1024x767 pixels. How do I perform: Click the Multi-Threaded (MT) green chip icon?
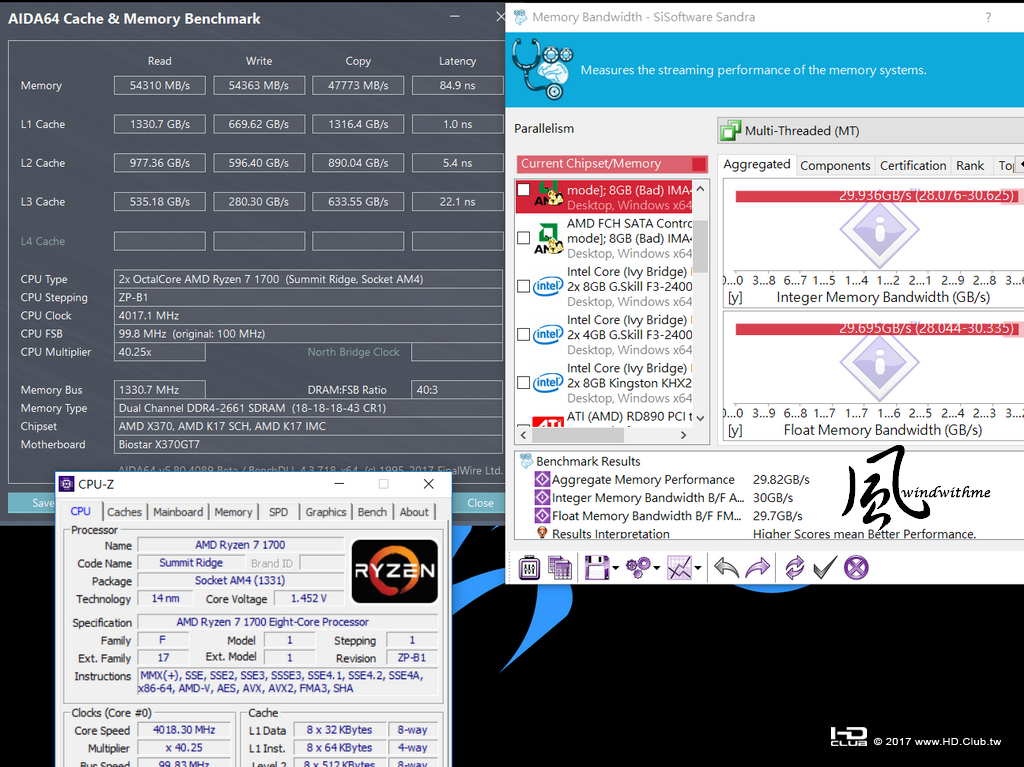tap(730, 131)
